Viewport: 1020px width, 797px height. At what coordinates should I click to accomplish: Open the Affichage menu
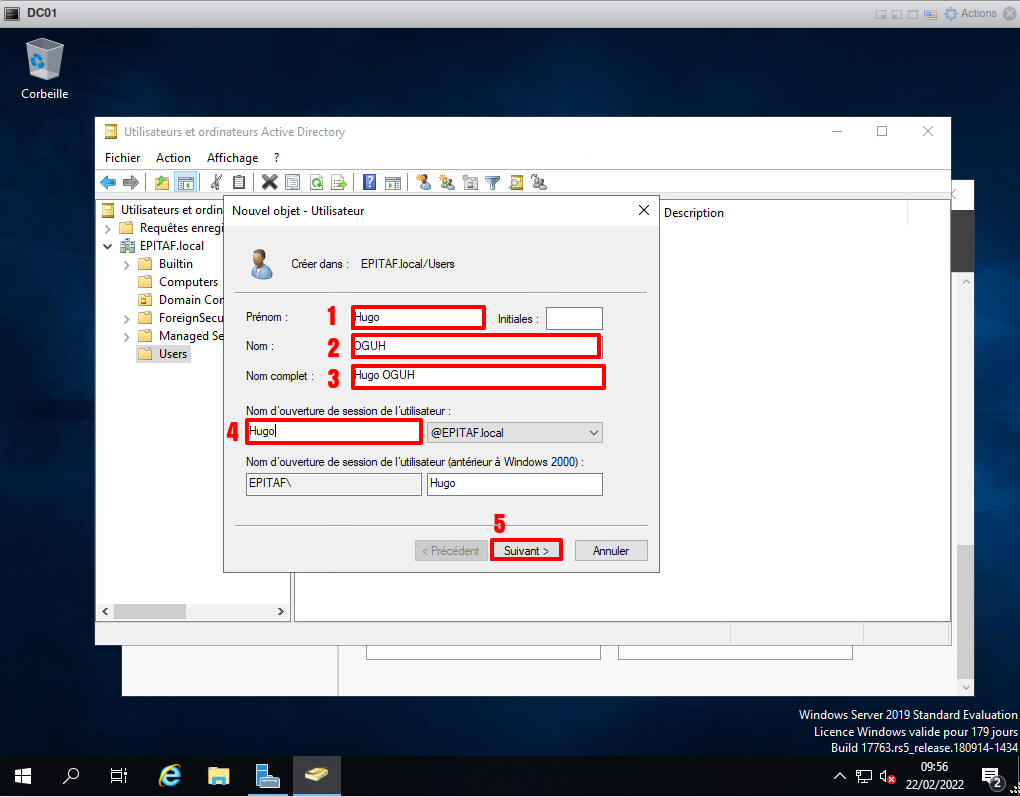(232, 158)
